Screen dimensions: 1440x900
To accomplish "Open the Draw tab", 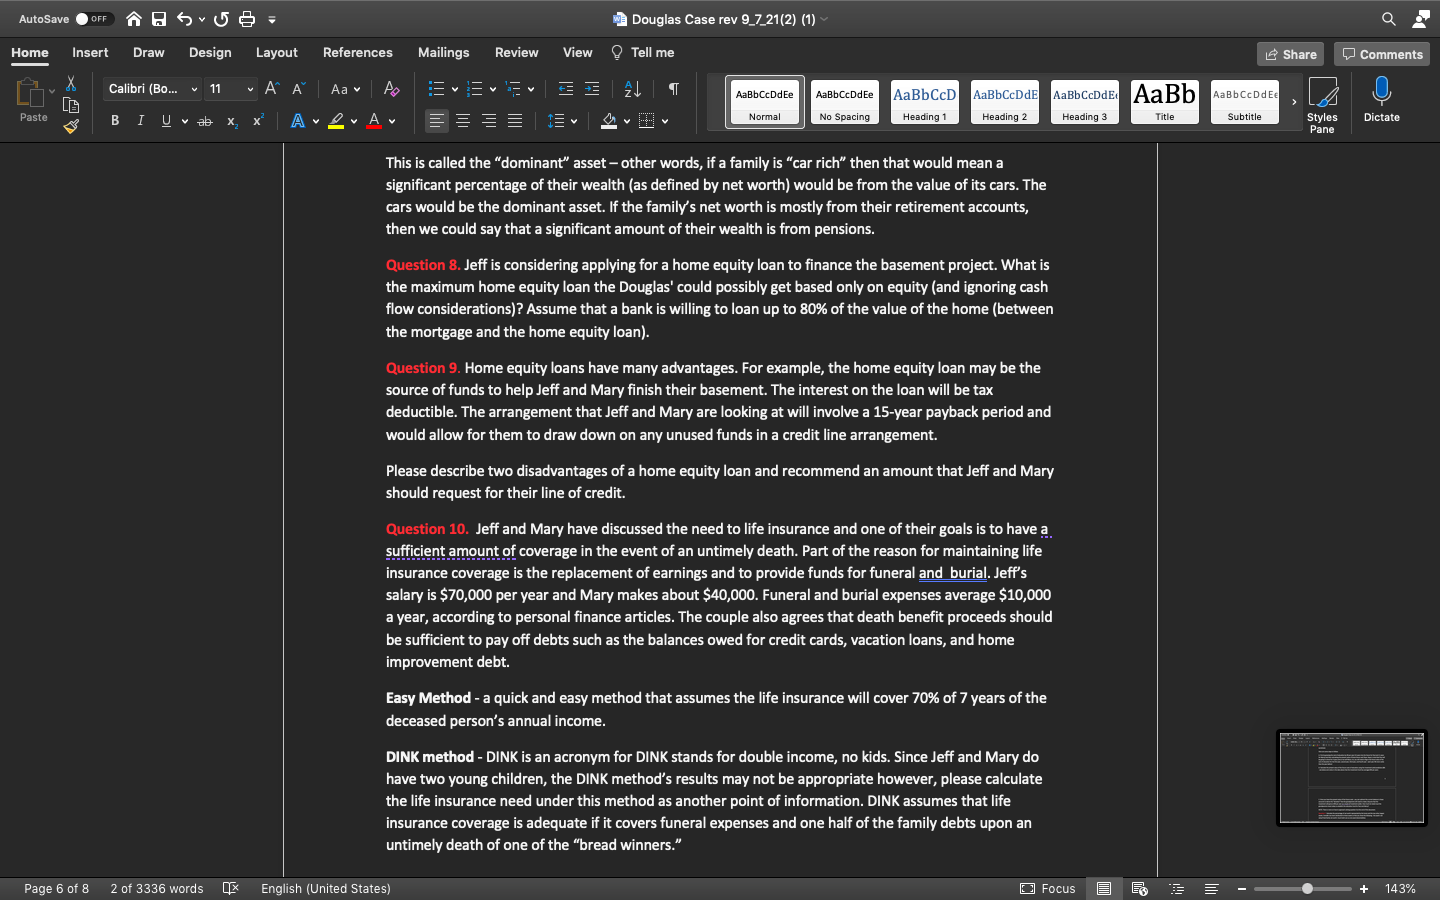I will click(149, 53).
